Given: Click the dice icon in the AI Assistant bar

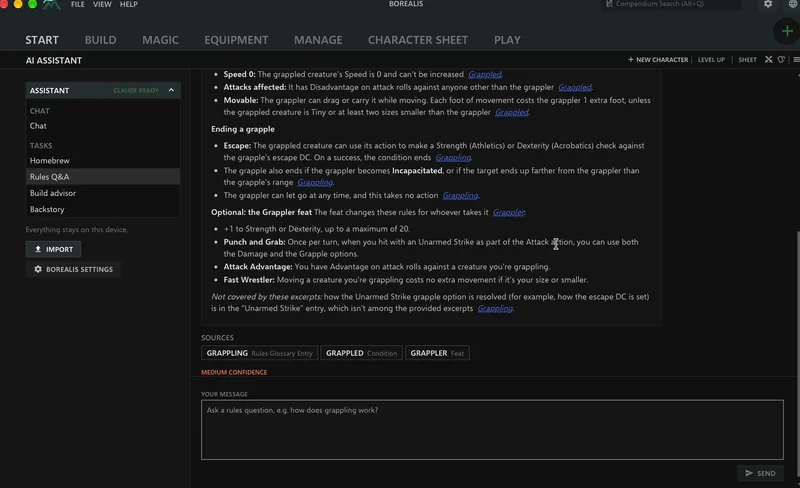Looking at the screenshot, I should 781,60.
